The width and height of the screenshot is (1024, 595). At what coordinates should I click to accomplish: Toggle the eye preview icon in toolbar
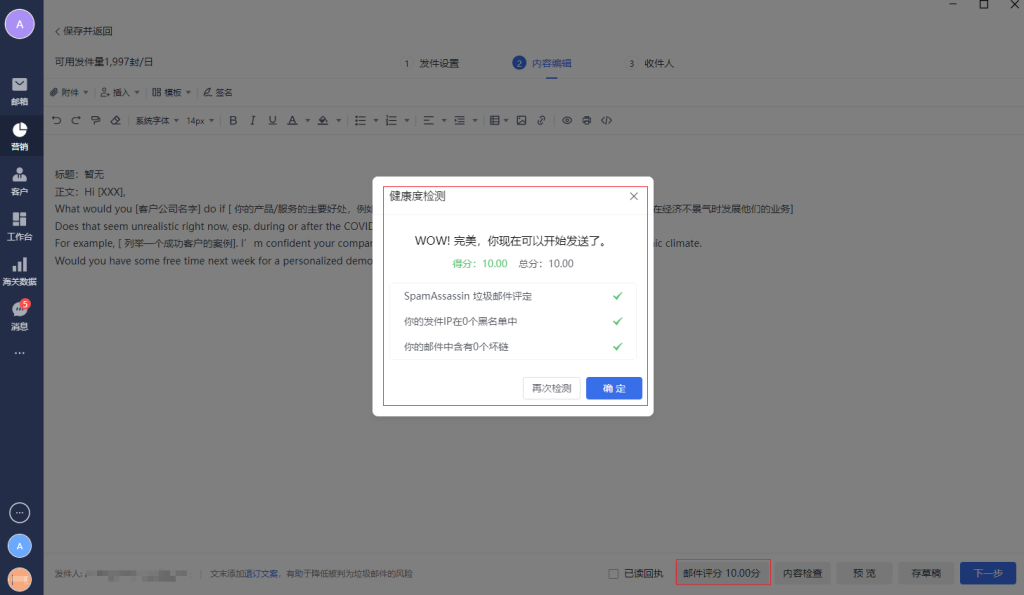pyautogui.click(x=567, y=120)
